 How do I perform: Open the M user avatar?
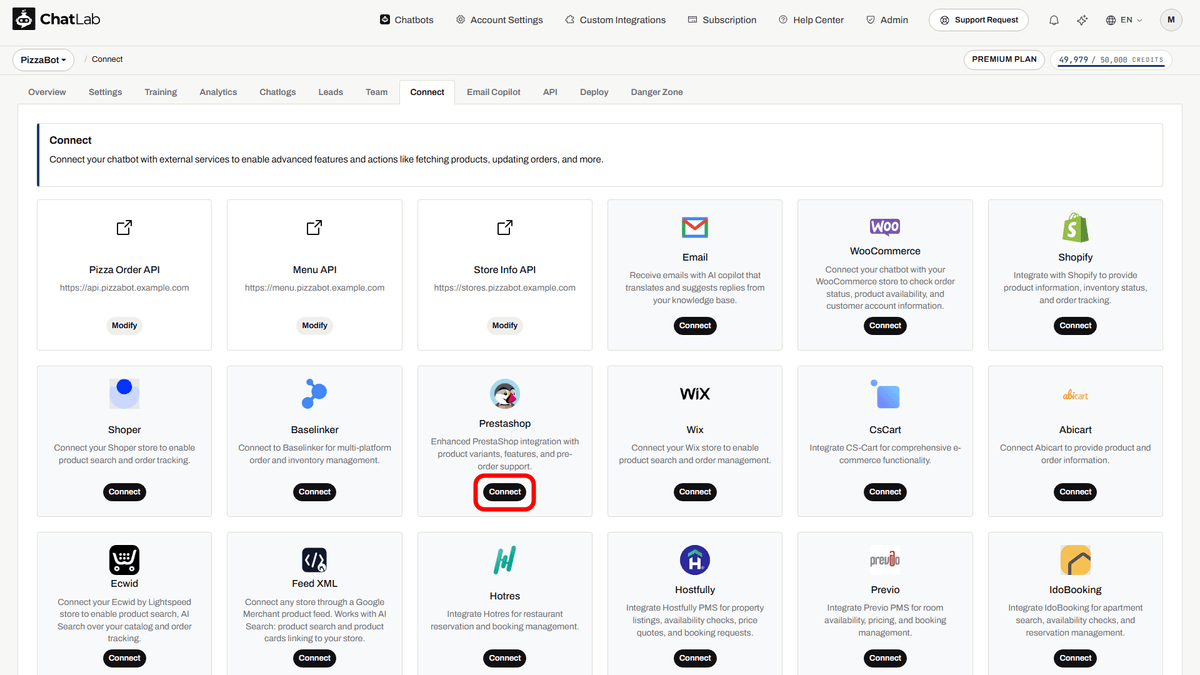coord(1171,20)
